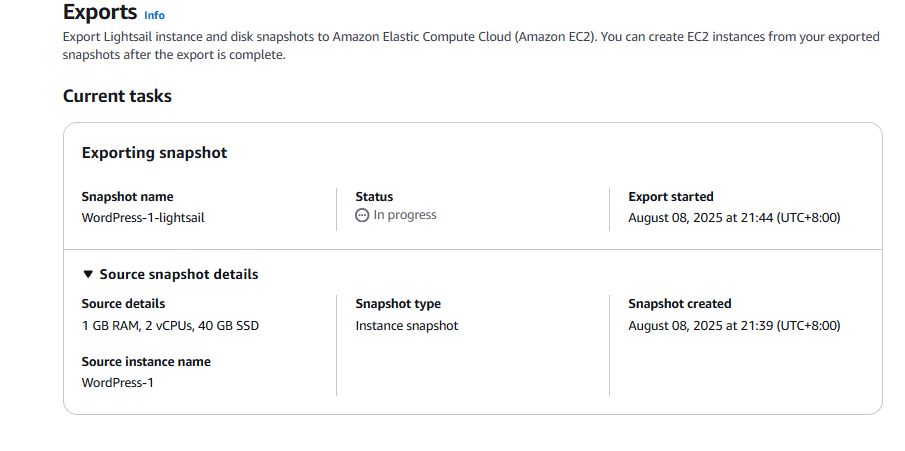Image resolution: width=905 pixels, height=451 pixels.
Task: Click the Export started label
Action: (x=671, y=197)
